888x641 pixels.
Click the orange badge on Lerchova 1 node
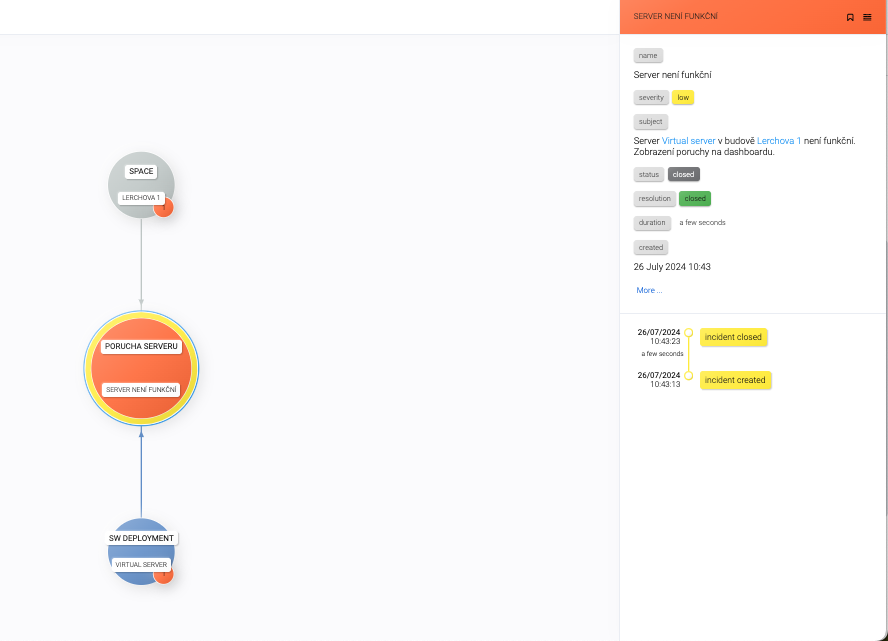164,208
